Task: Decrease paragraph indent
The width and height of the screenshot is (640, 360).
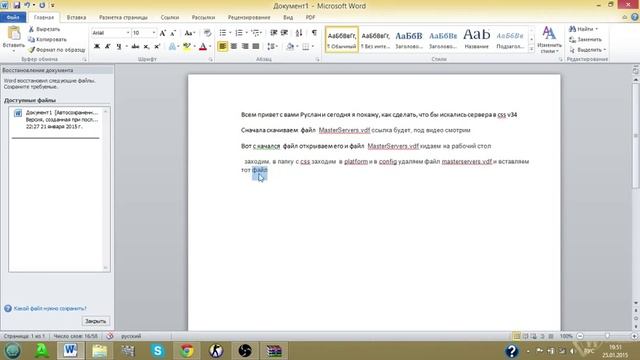Action: [274, 33]
